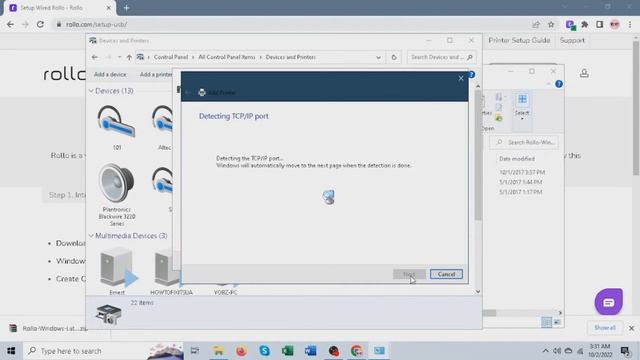Viewport: 640px width, 360px height.
Task: Cancel the Add Printer wizard
Action: (x=446, y=274)
